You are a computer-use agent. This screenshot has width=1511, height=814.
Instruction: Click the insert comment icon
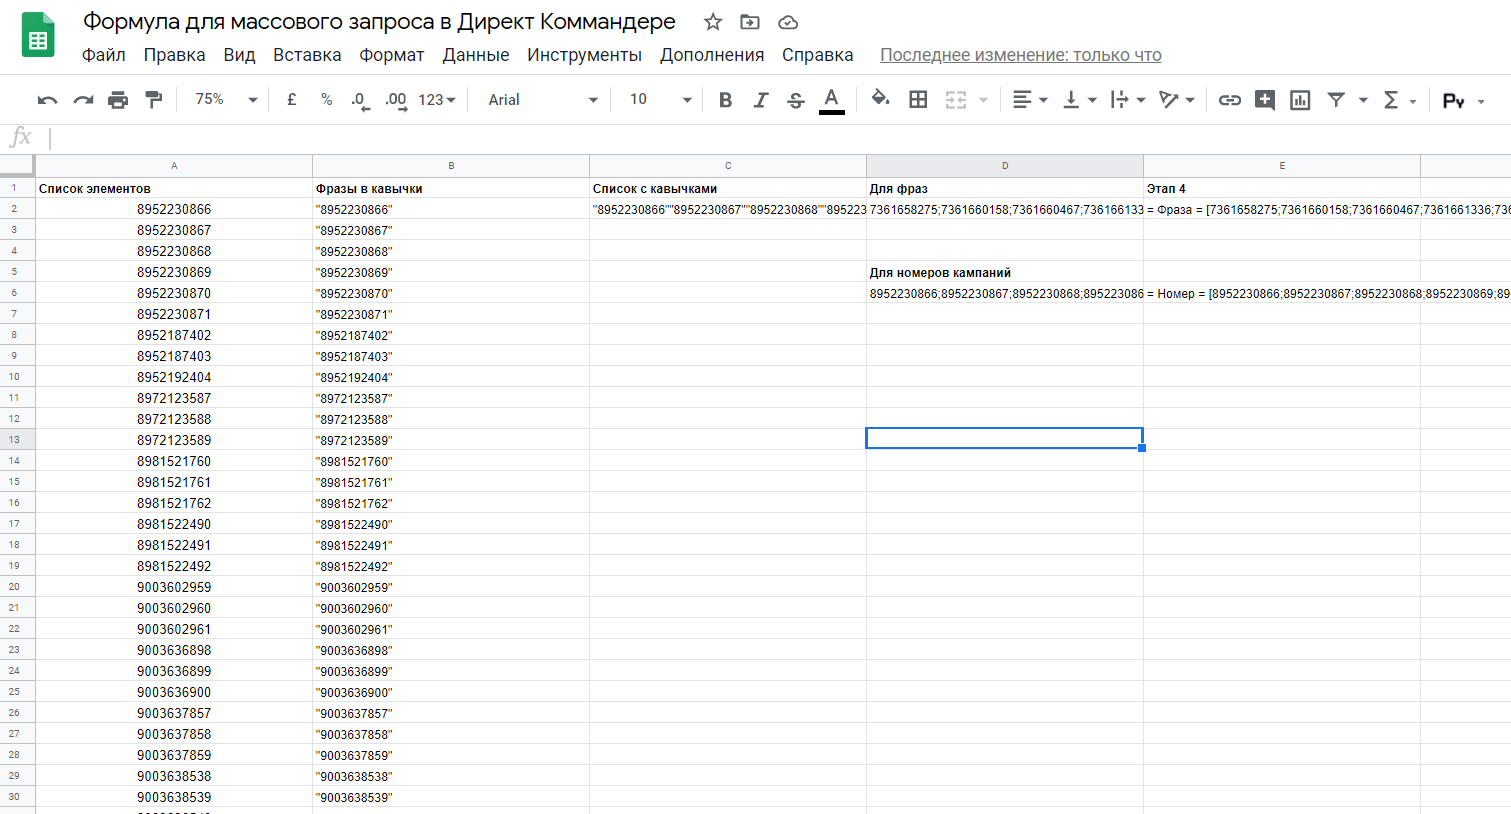1264,100
